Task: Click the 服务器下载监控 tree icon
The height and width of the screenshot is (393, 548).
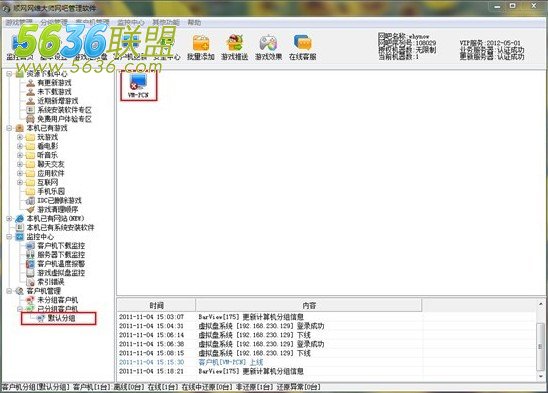Action: click(31, 255)
